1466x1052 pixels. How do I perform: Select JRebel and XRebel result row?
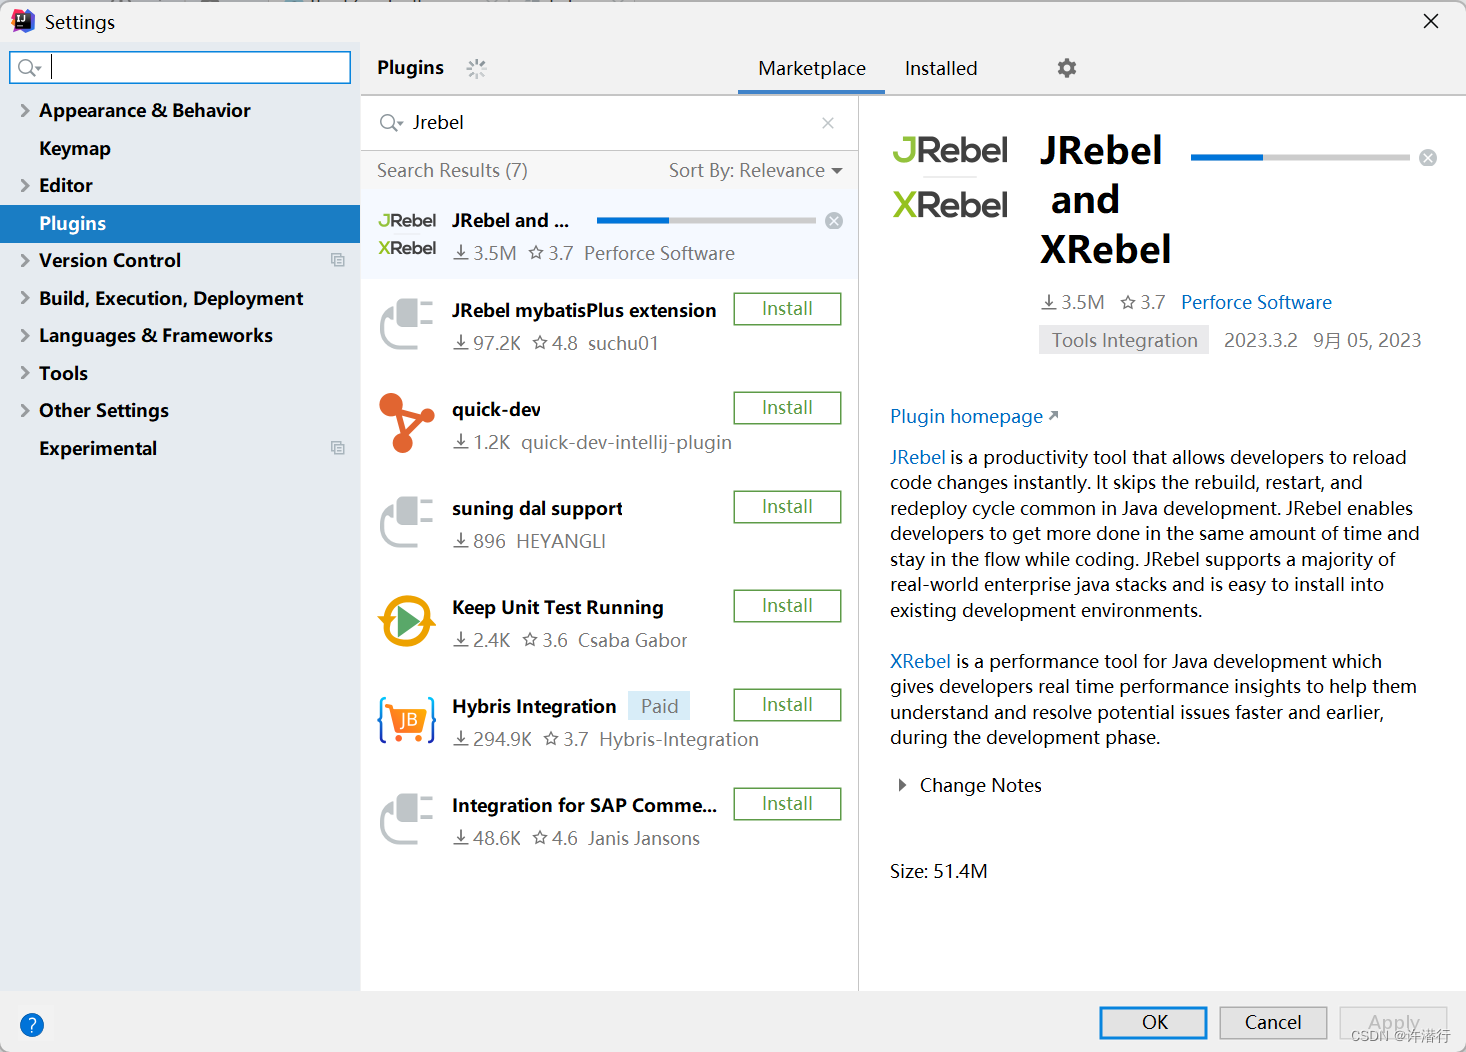point(610,235)
